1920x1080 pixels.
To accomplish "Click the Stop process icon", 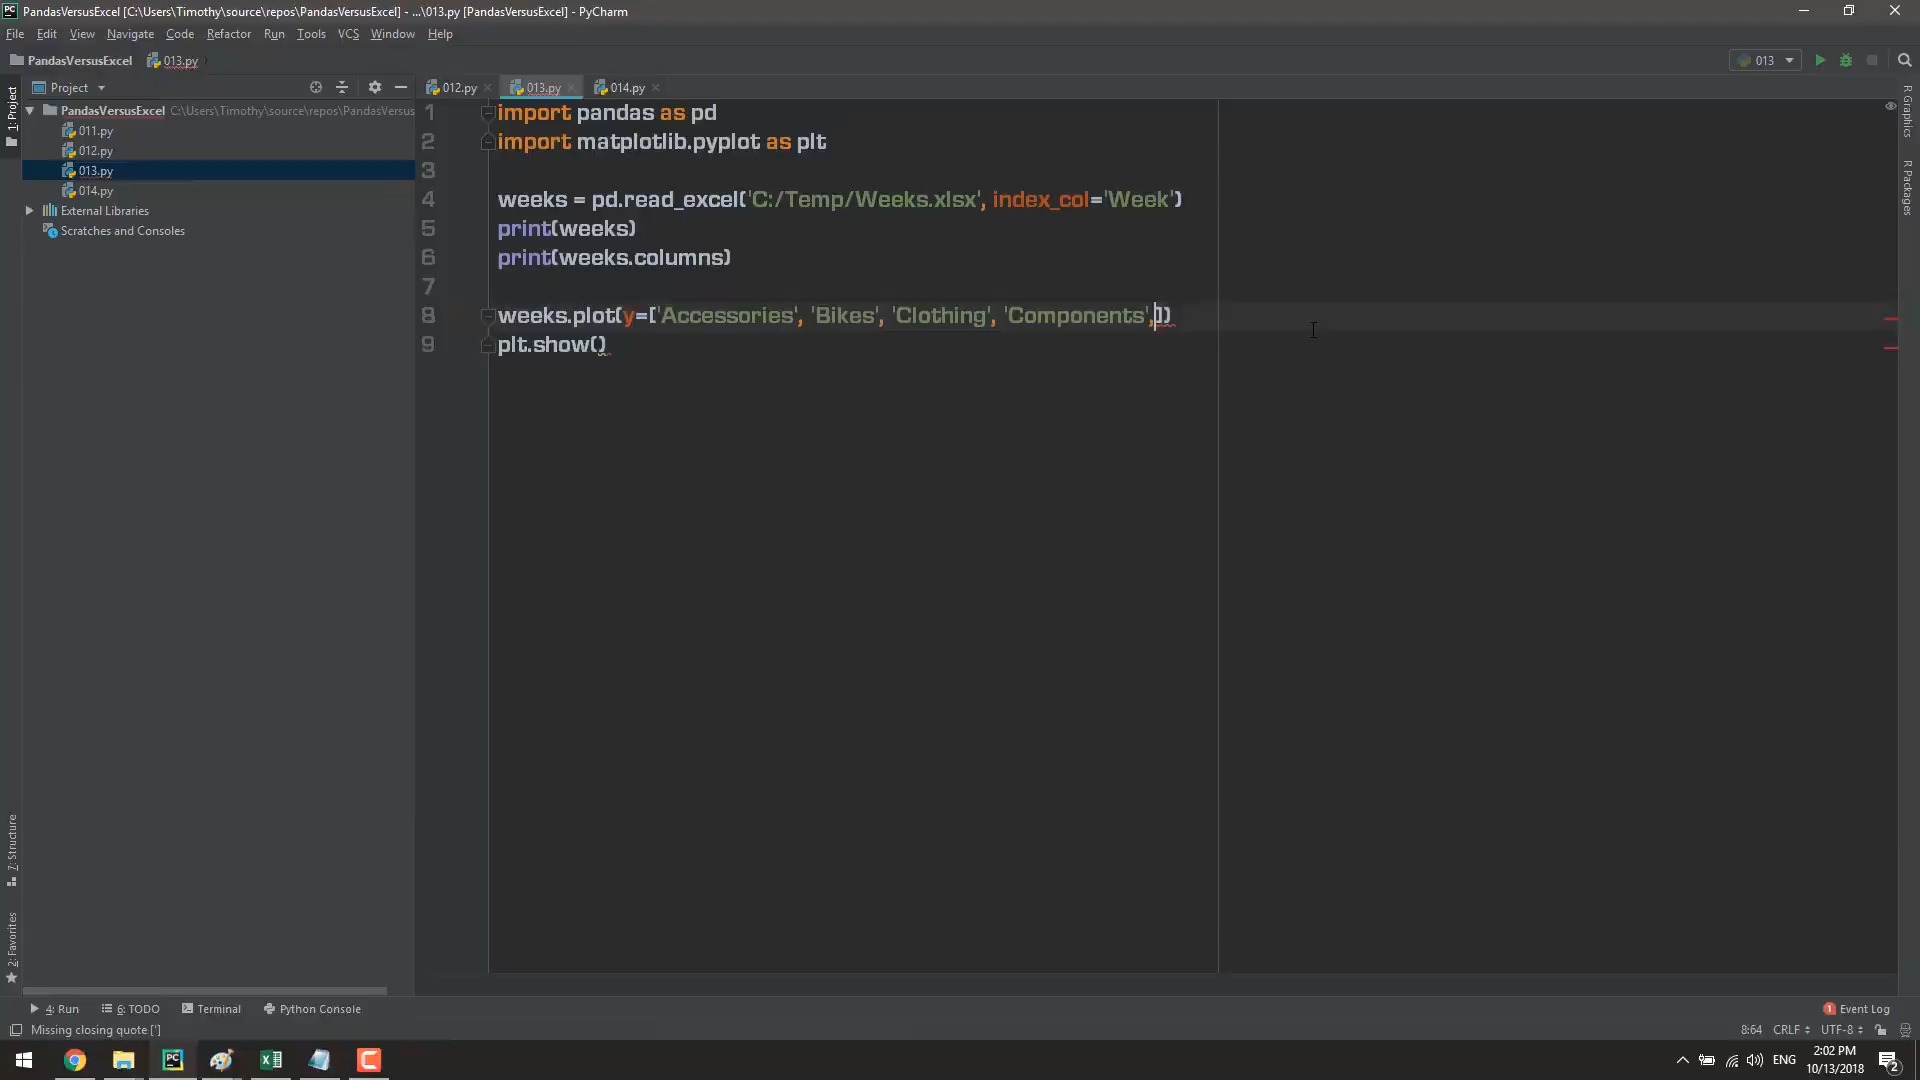I will pos(1873,60).
